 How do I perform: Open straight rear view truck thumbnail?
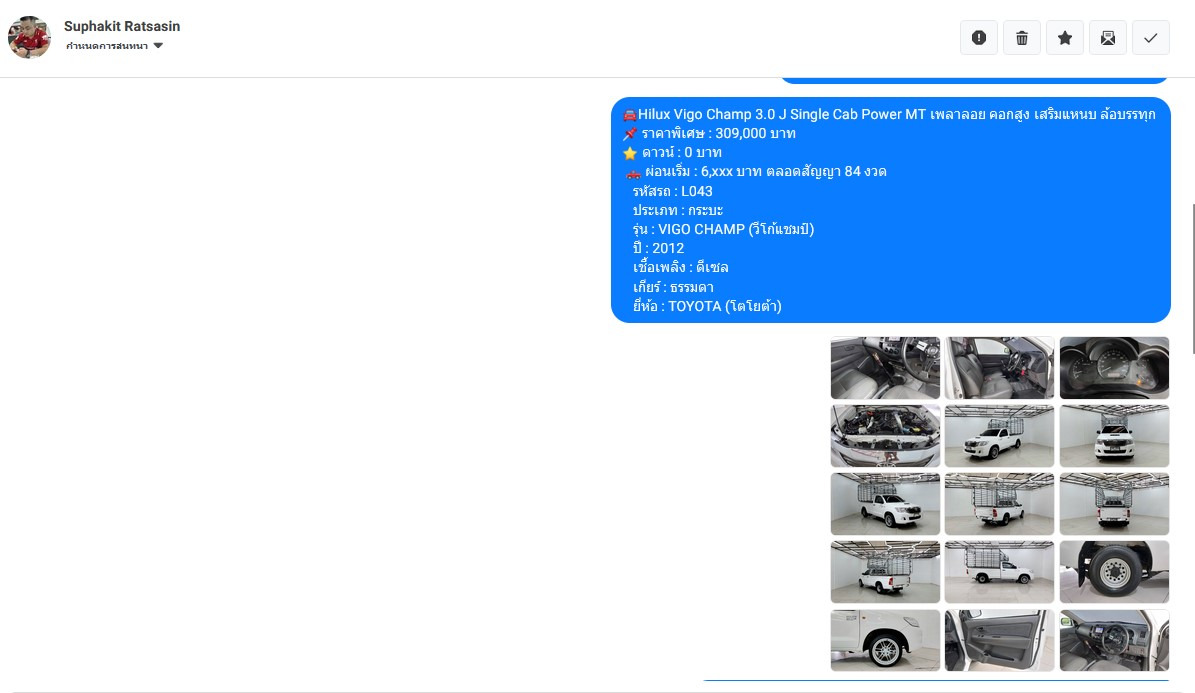point(1113,503)
